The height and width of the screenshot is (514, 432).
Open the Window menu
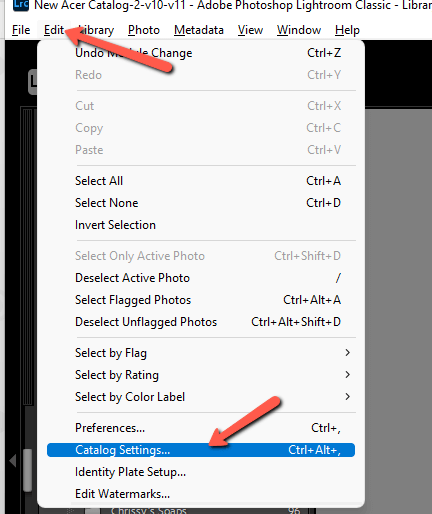click(x=299, y=30)
